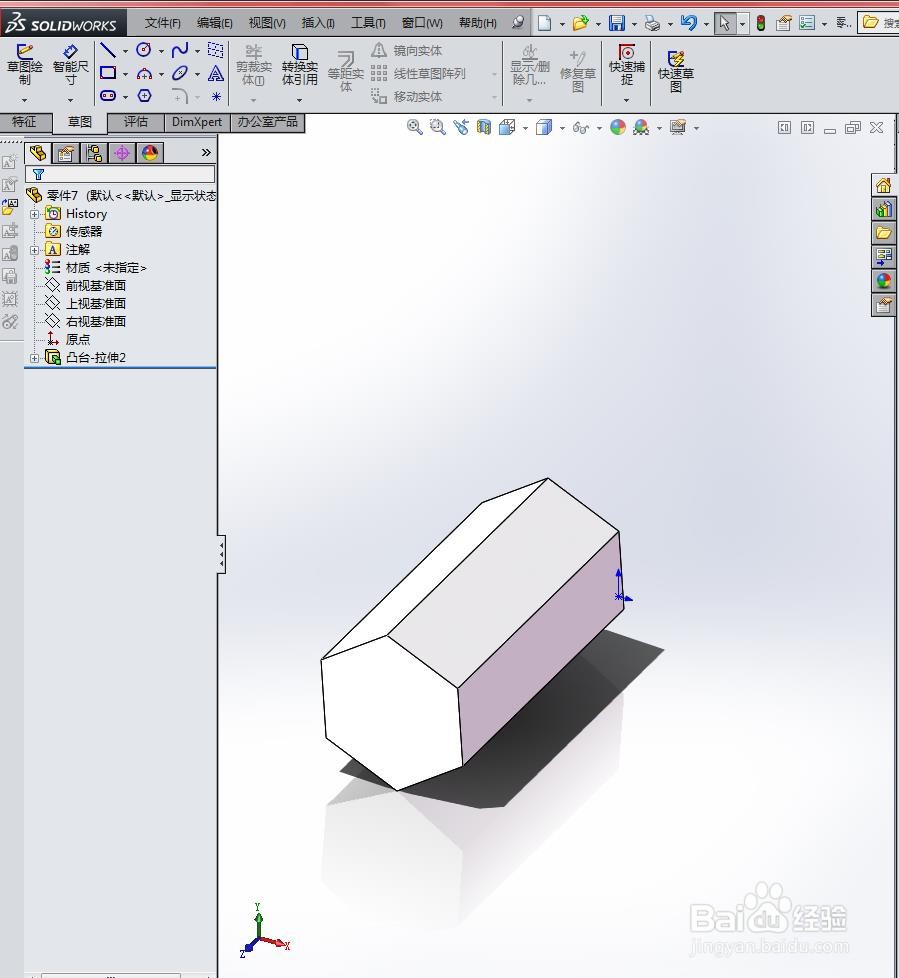
Task: Expand the 注解 annotations node
Action: pyautogui.click(x=34, y=250)
